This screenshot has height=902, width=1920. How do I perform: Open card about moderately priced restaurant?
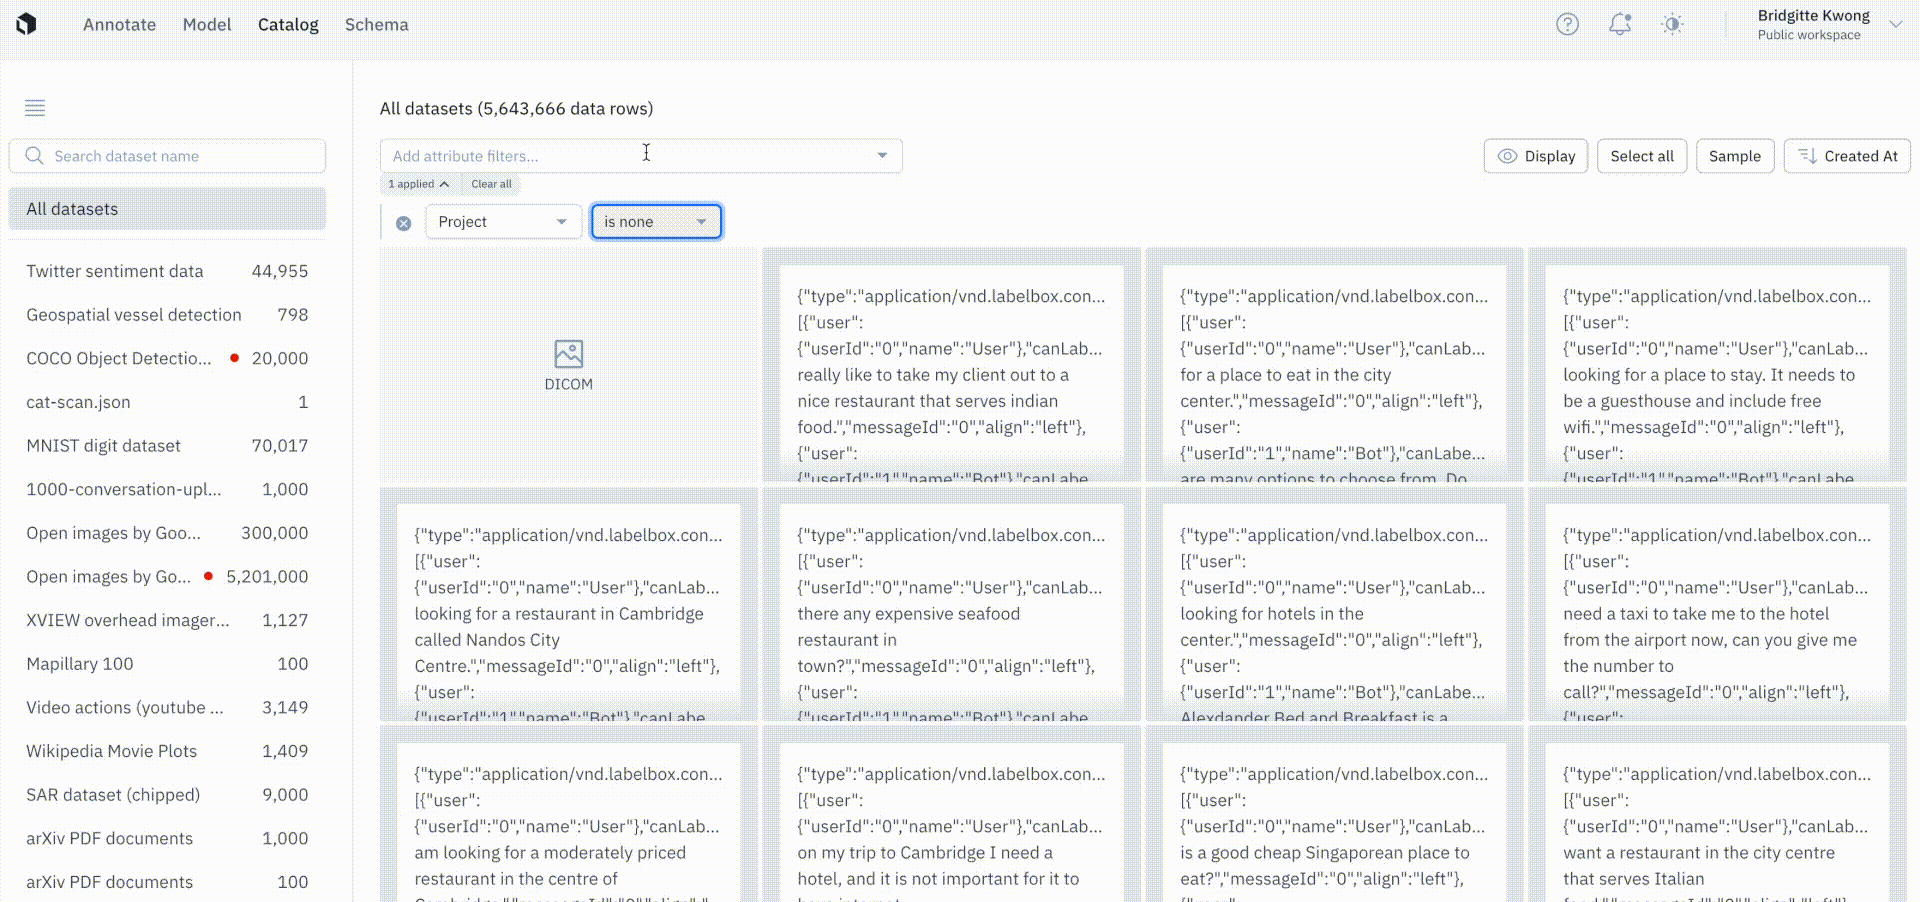(568, 814)
